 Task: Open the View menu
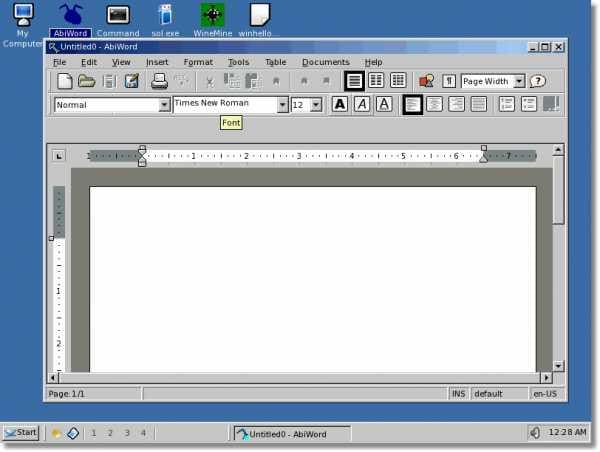tap(121, 62)
